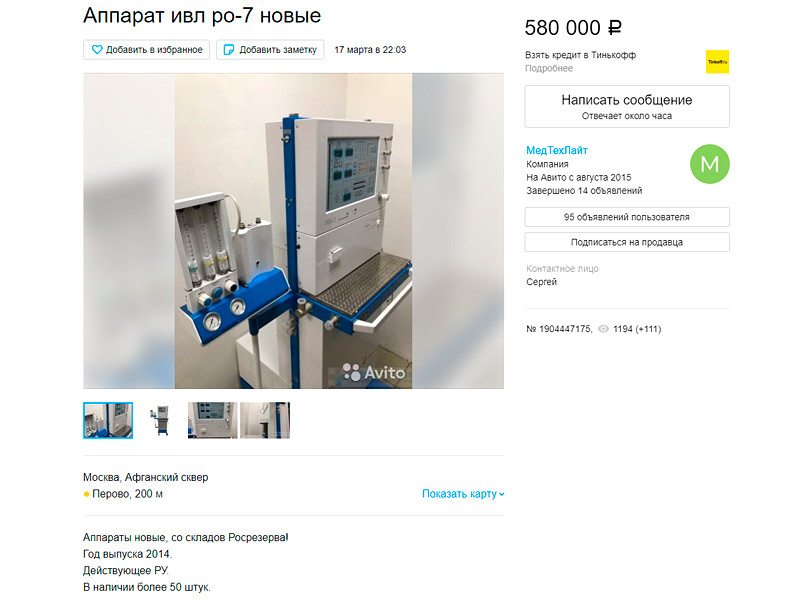Open the main ventilator photo
800x600 pixels.
click(293, 231)
